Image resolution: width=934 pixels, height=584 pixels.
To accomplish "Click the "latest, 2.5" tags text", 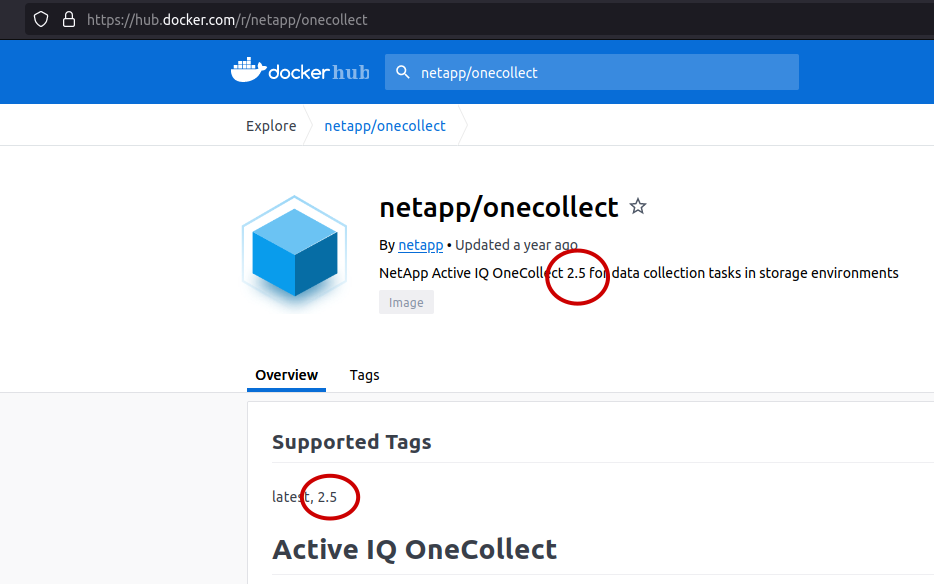I will [304, 496].
